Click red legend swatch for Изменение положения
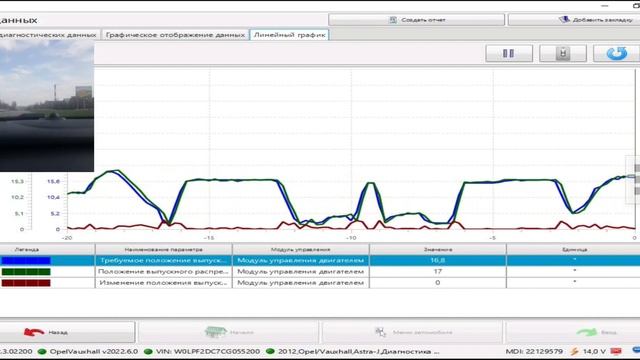The width and height of the screenshot is (640, 360). click(x=26, y=283)
